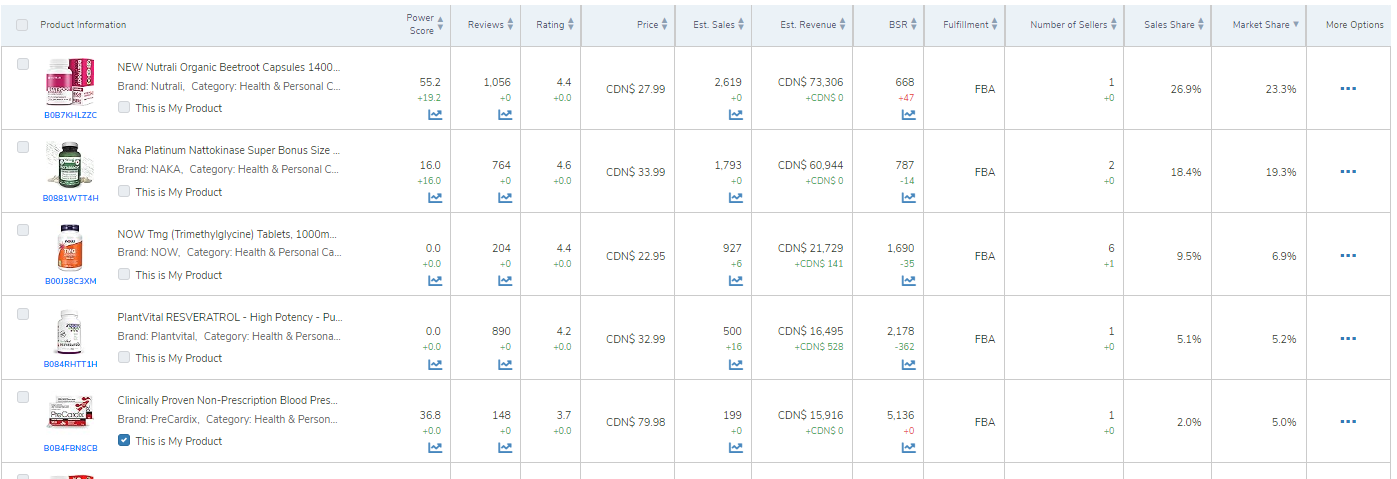Open more options menu for PreCardix row
1397x479 pixels.
[1348, 422]
